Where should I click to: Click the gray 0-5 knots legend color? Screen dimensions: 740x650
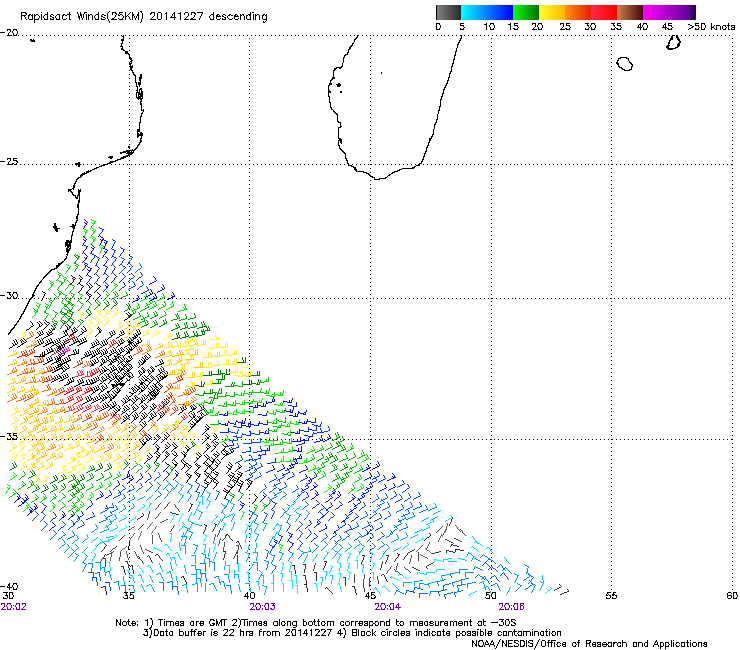[x=448, y=12]
